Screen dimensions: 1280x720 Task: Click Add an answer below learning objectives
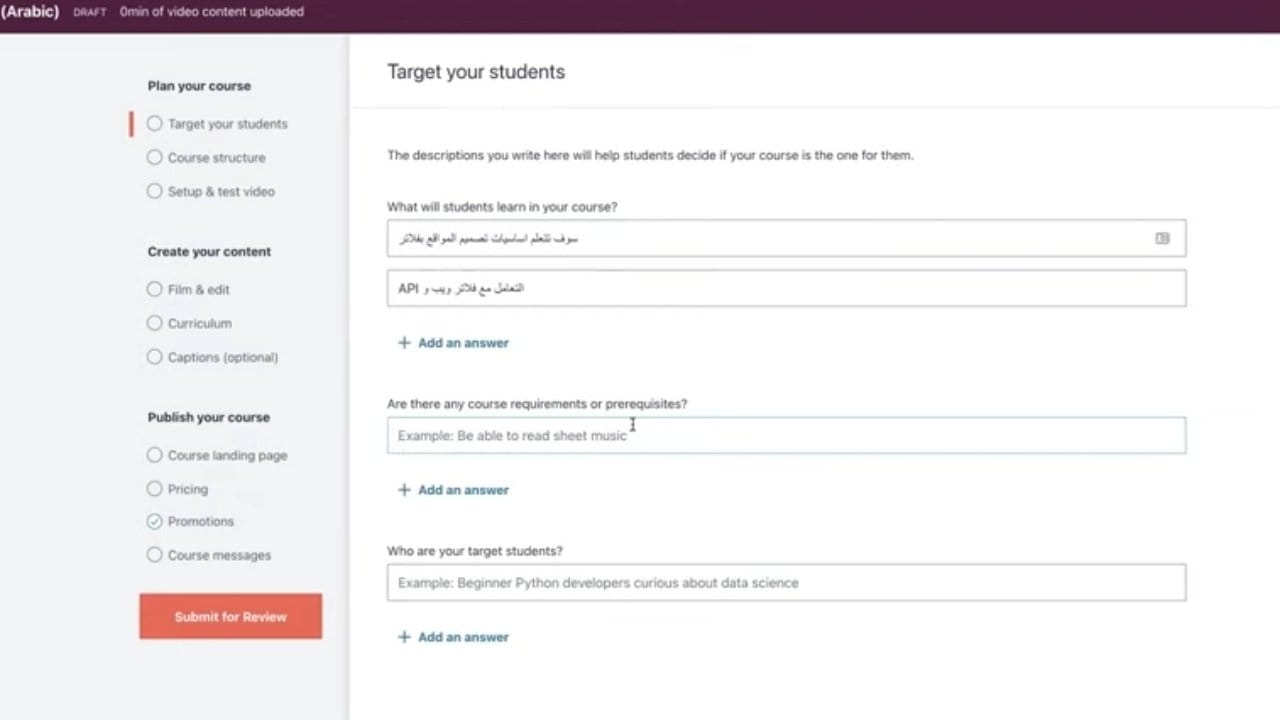(x=463, y=343)
